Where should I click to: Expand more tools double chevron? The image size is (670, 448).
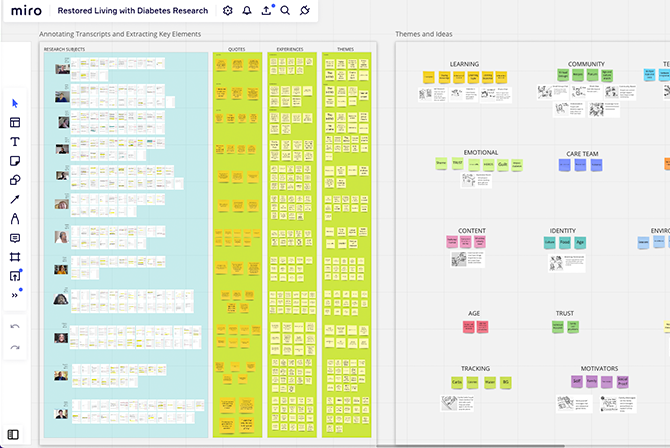[15, 295]
